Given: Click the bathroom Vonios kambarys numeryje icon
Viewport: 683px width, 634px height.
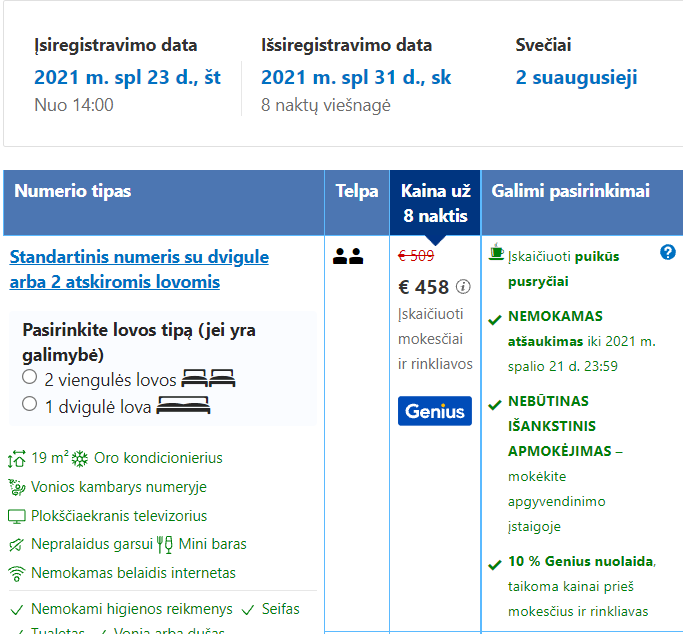Looking at the screenshot, I should coord(17,487).
